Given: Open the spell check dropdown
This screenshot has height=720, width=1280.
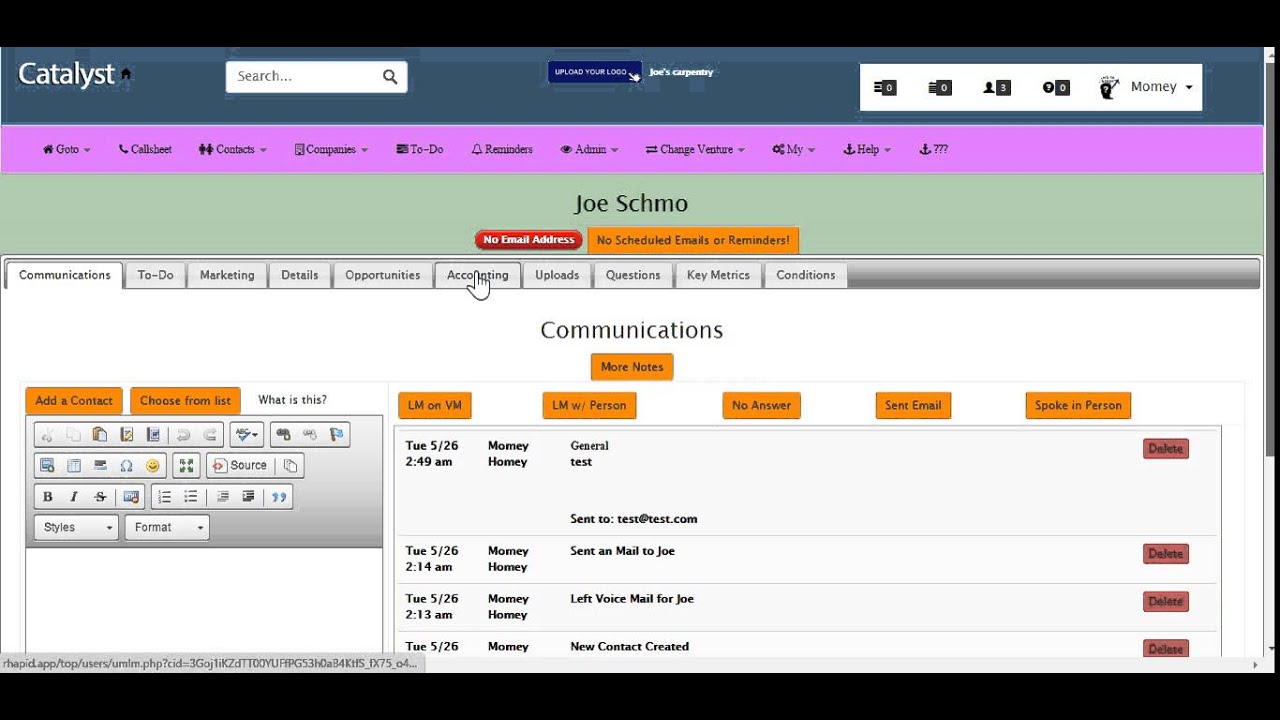Looking at the screenshot, I should click(x=246, y=435).
